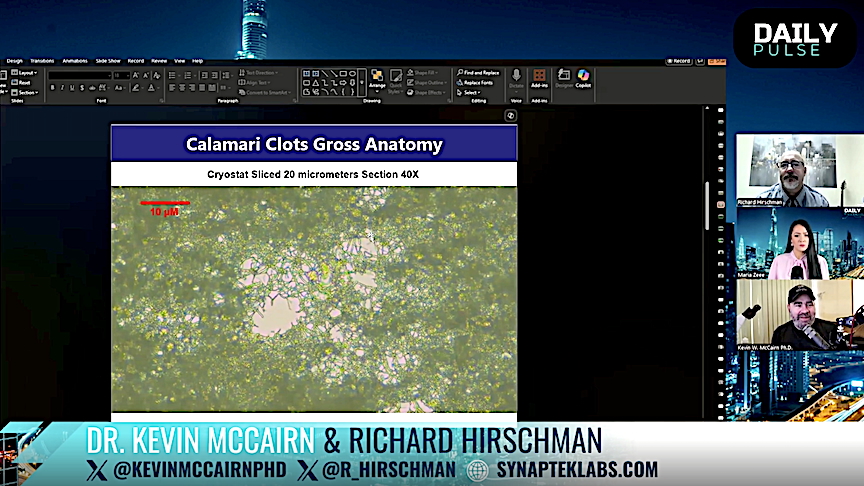Click Find and Replace

point(479,72)
